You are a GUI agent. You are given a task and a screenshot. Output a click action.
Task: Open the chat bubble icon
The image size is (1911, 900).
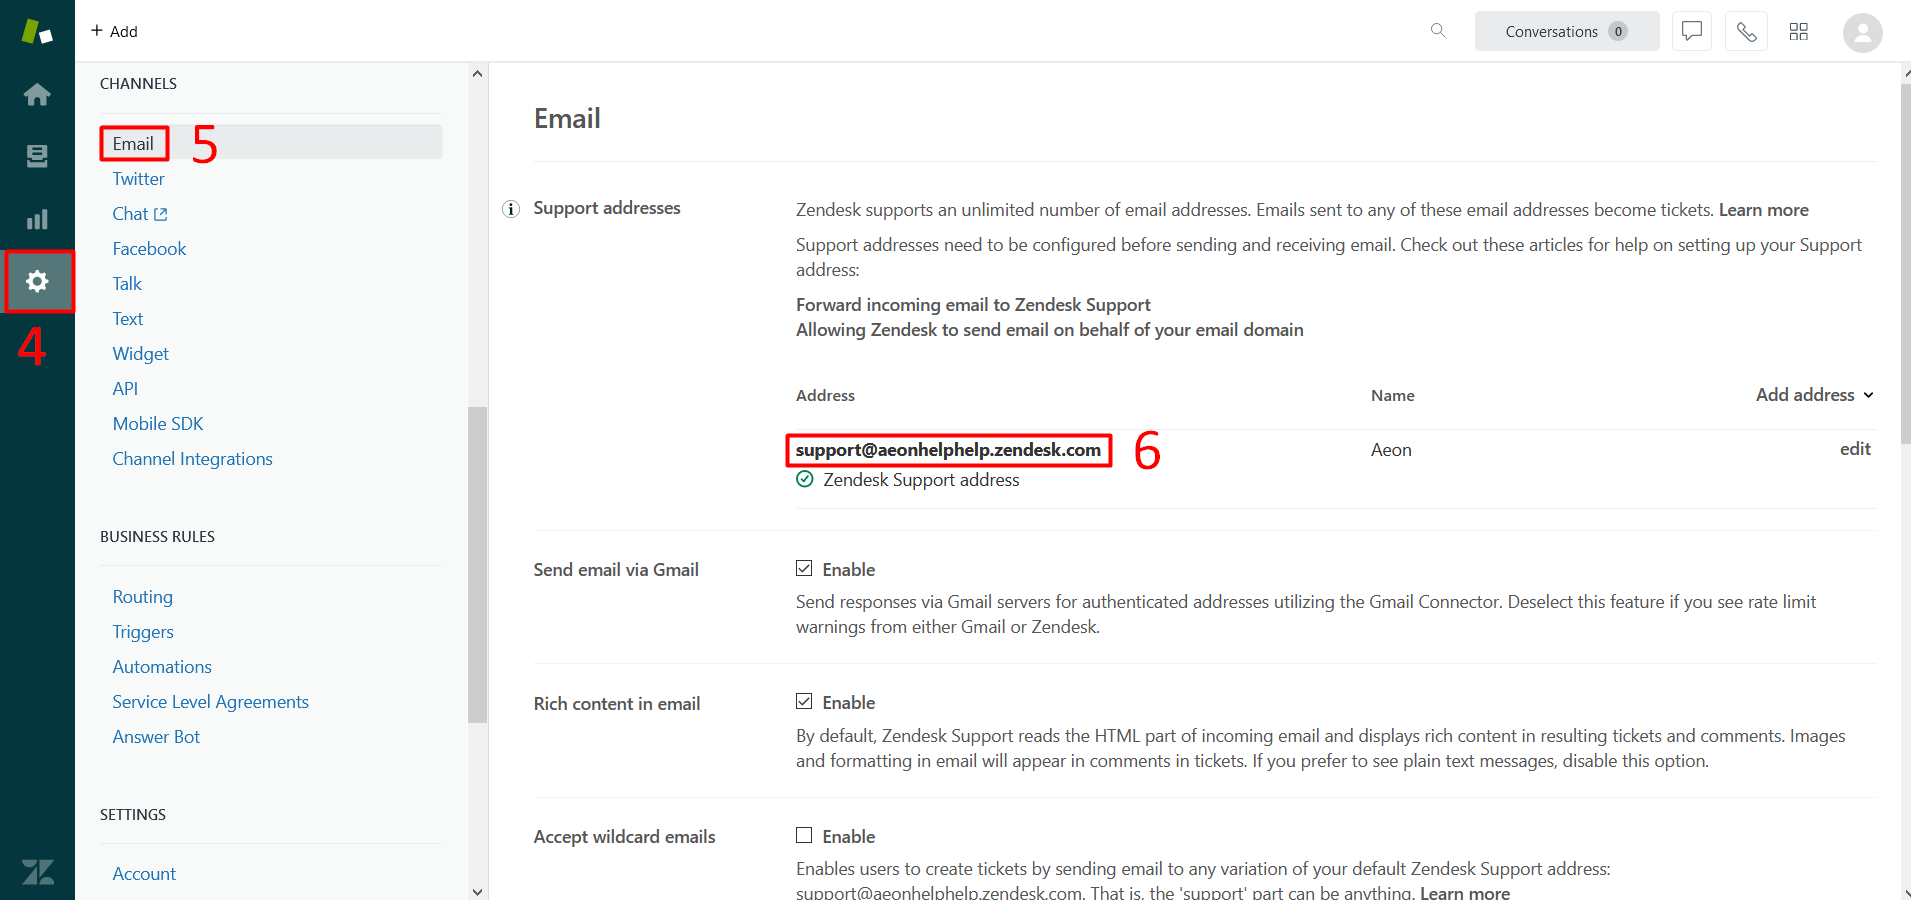pos(1691,31)
